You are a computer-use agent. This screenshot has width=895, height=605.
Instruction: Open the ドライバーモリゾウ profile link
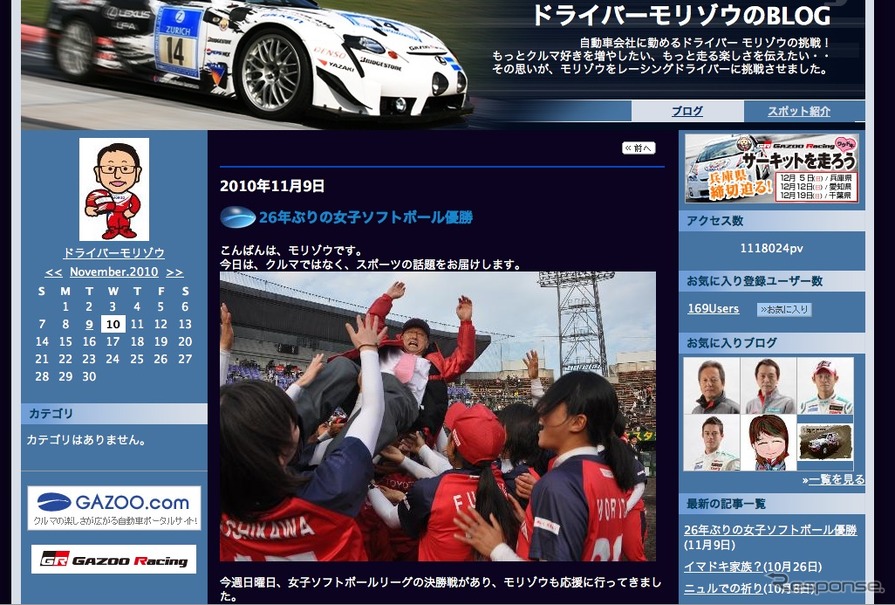point(114,253)
